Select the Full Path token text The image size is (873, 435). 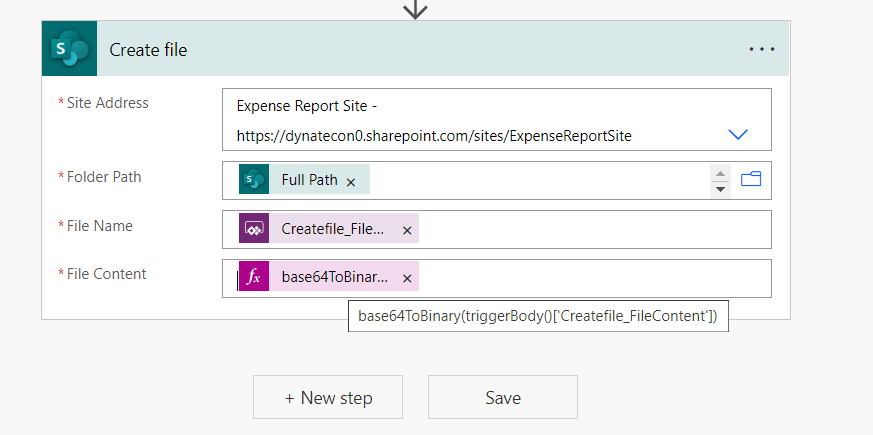click(x=309, y=180)
